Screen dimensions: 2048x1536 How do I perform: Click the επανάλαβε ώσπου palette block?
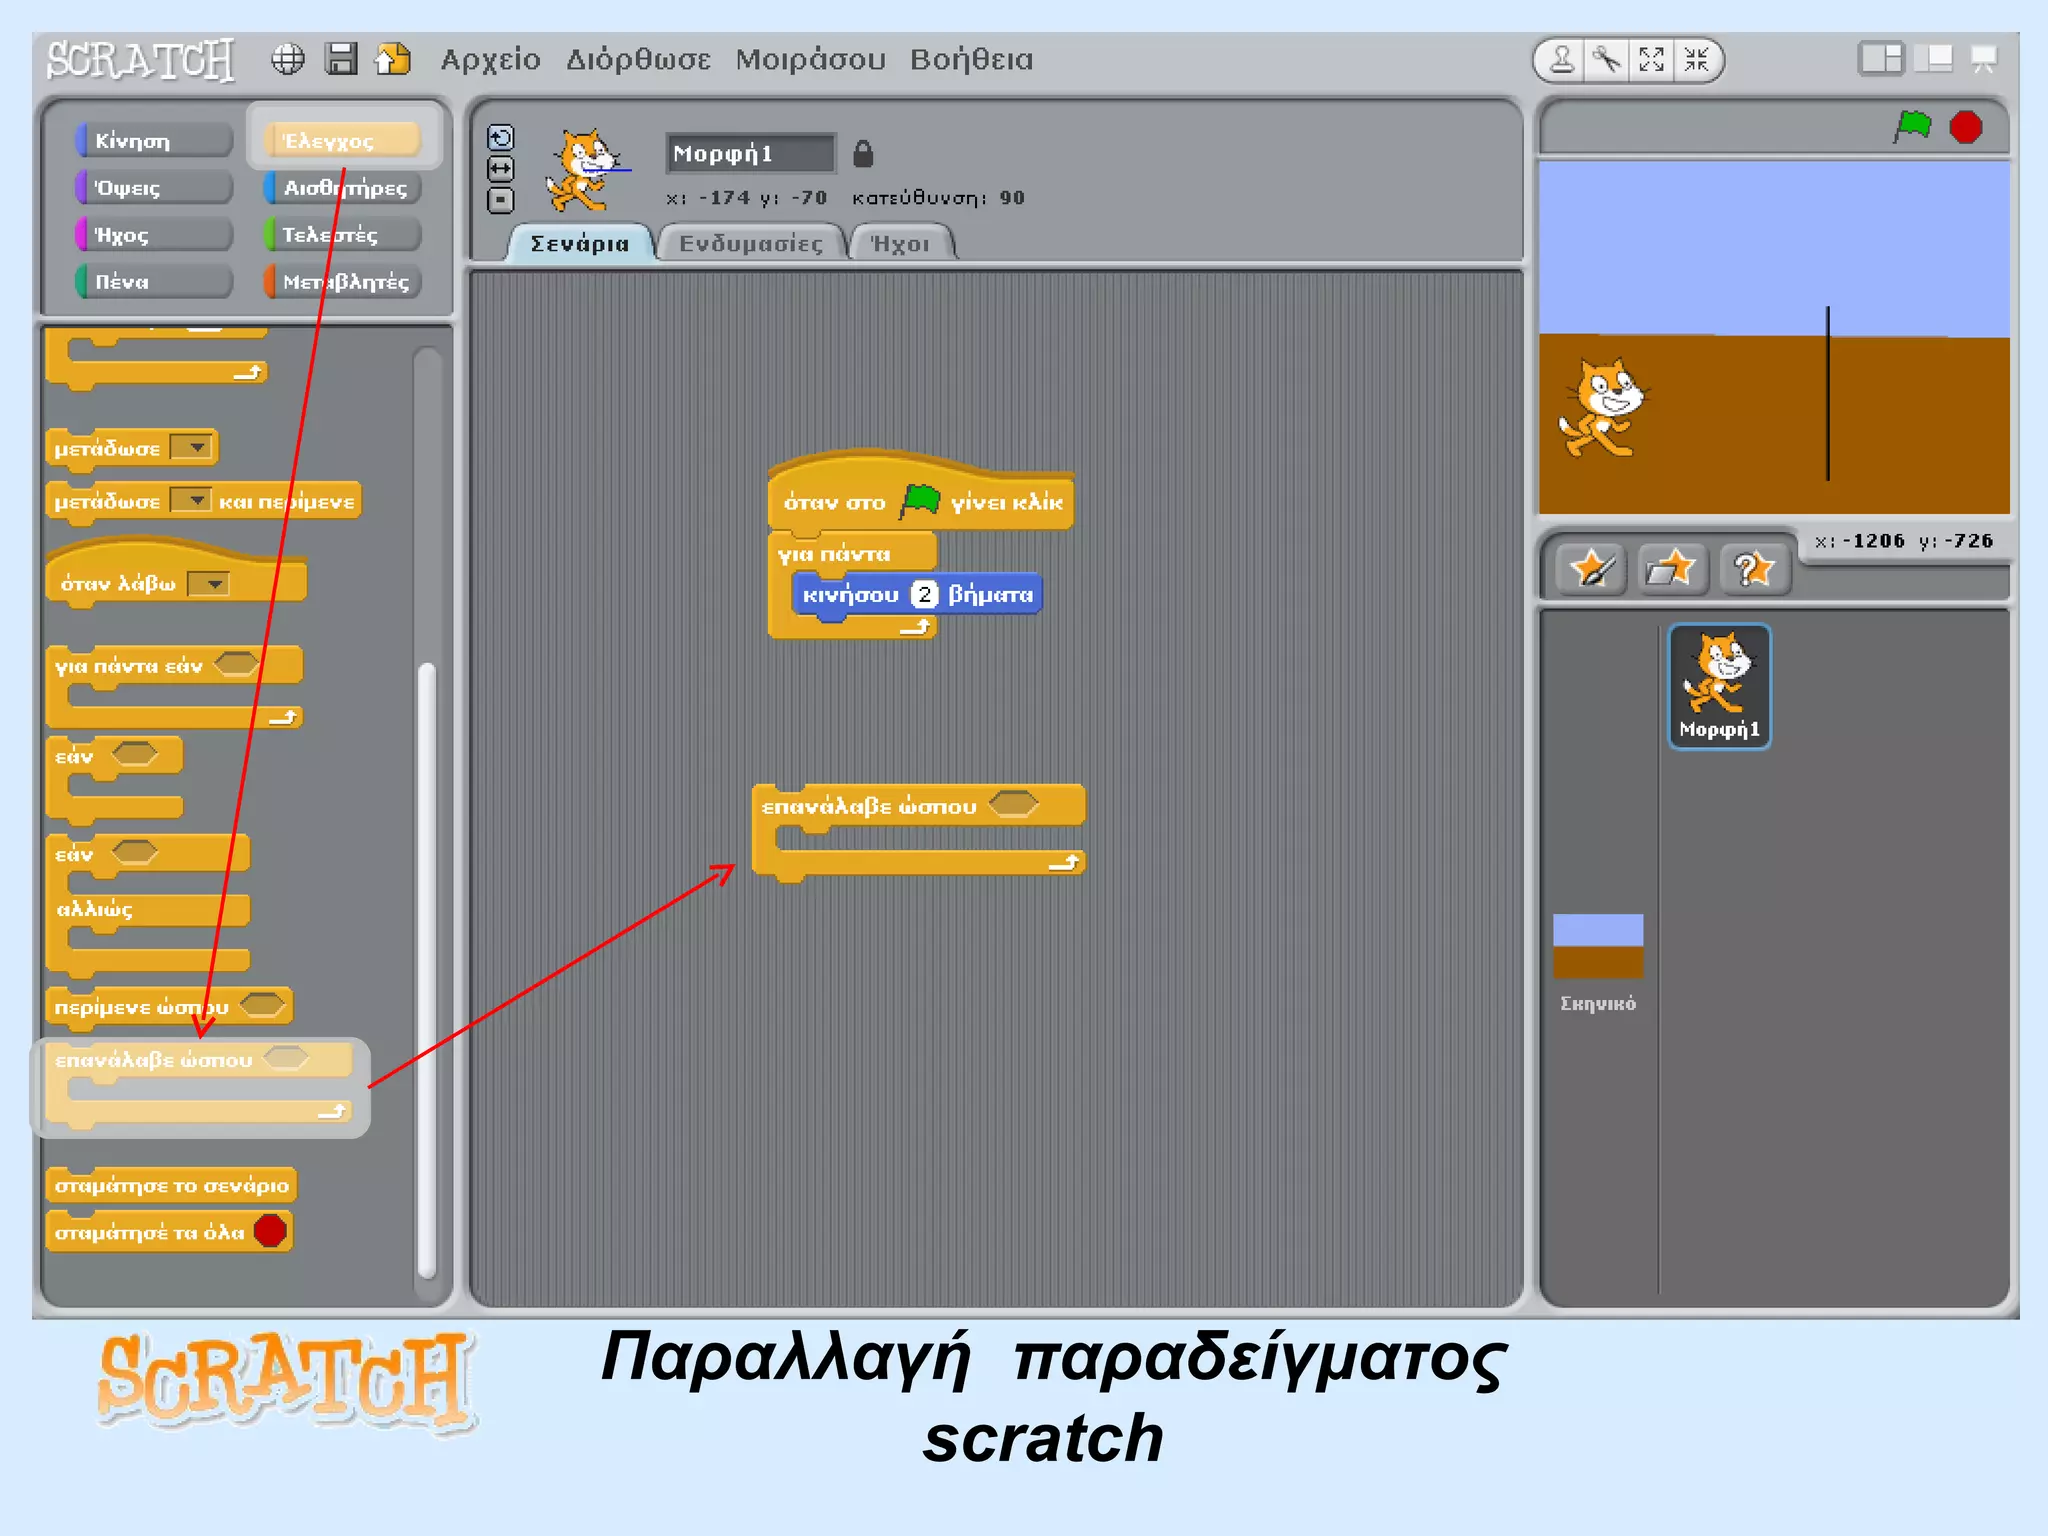(199, 1086)
